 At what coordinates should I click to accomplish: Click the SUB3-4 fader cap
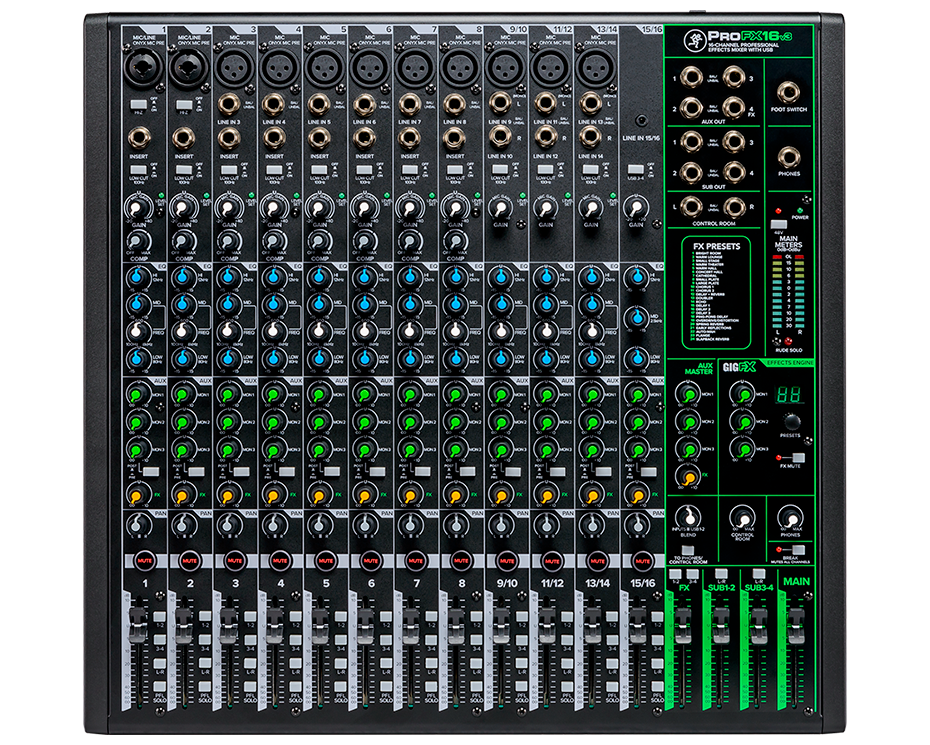759,625
